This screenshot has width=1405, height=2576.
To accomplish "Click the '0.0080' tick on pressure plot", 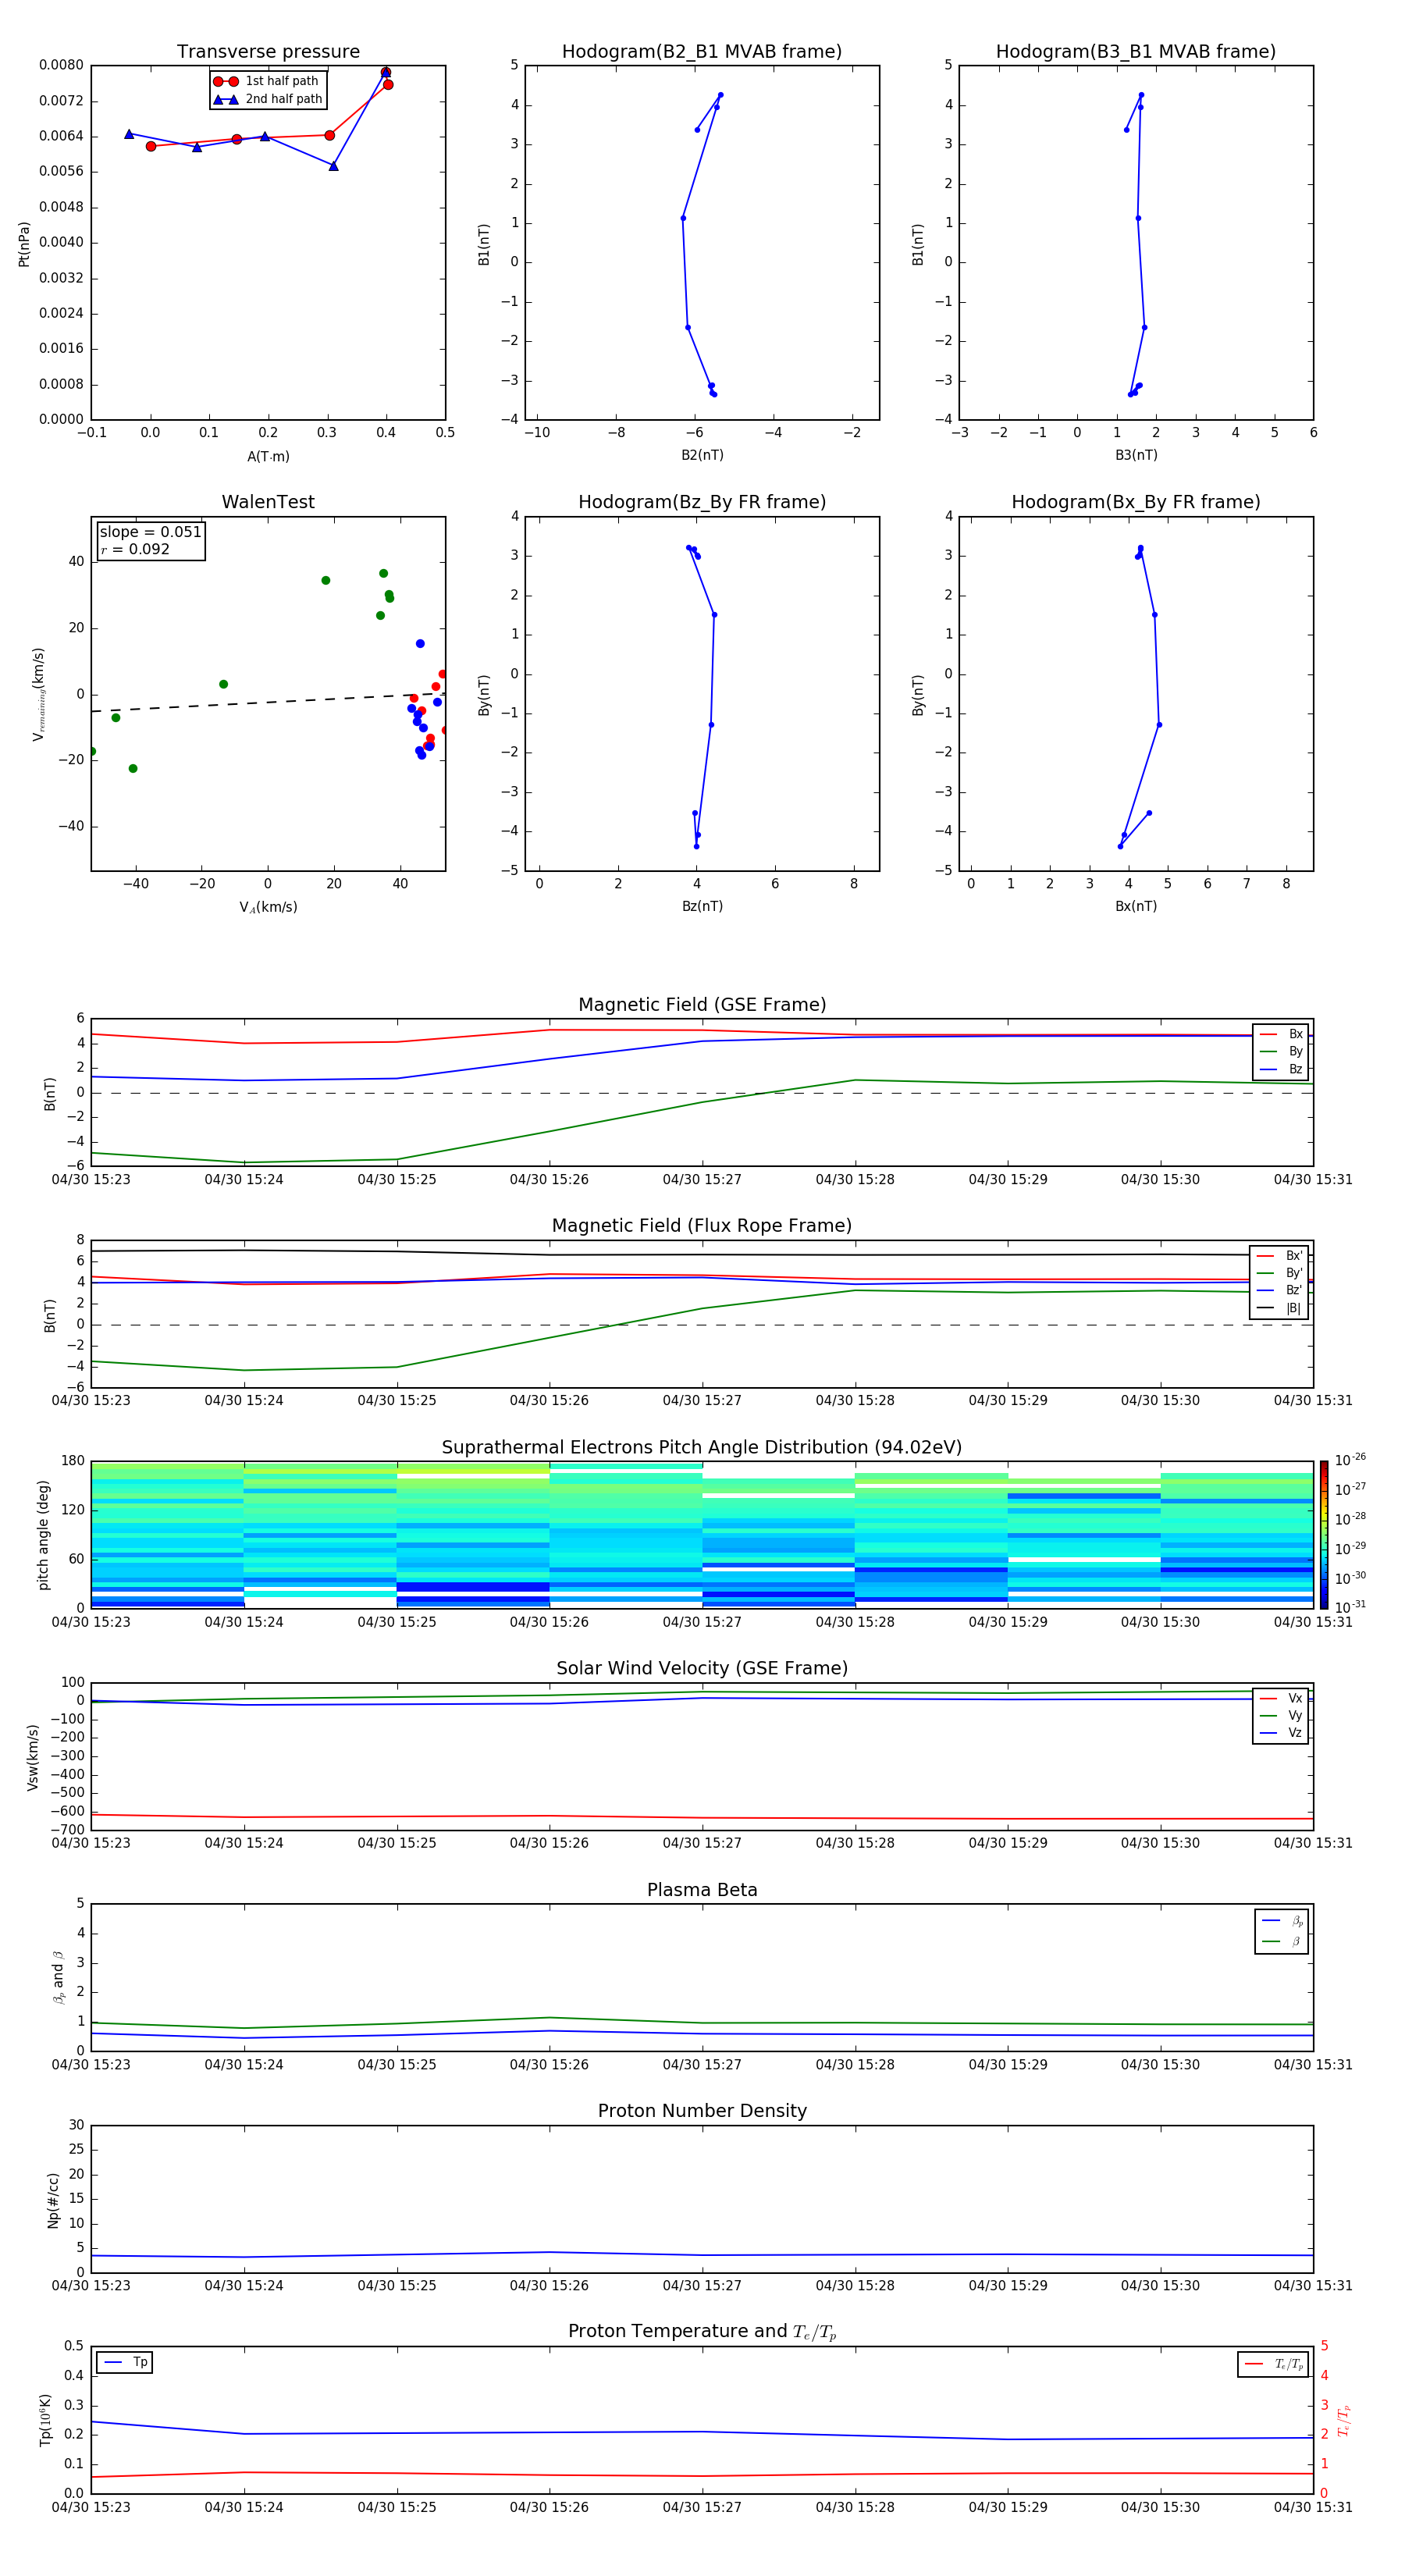I will click(x=61, y=65).
